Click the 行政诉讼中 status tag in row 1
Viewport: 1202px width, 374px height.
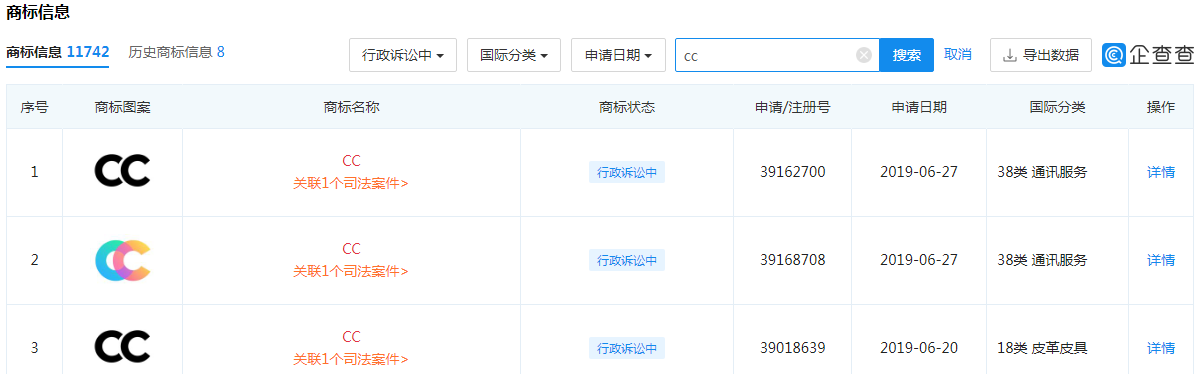627,172
